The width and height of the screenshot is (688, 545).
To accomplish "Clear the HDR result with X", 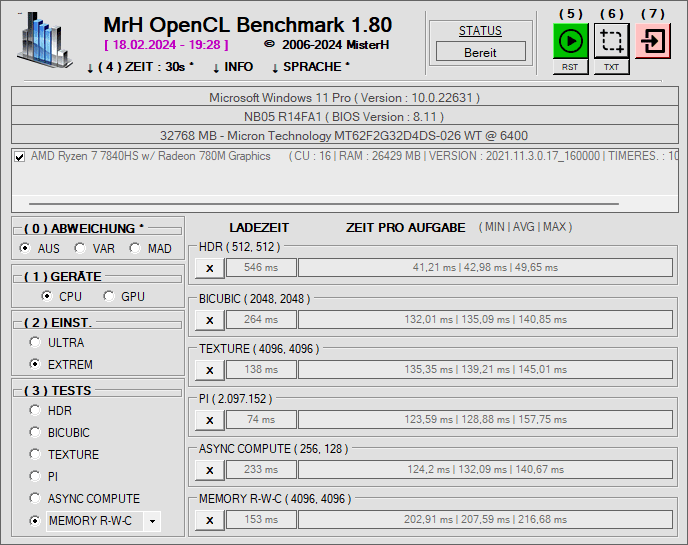I will pyautogui.click(x=210, y=268).
